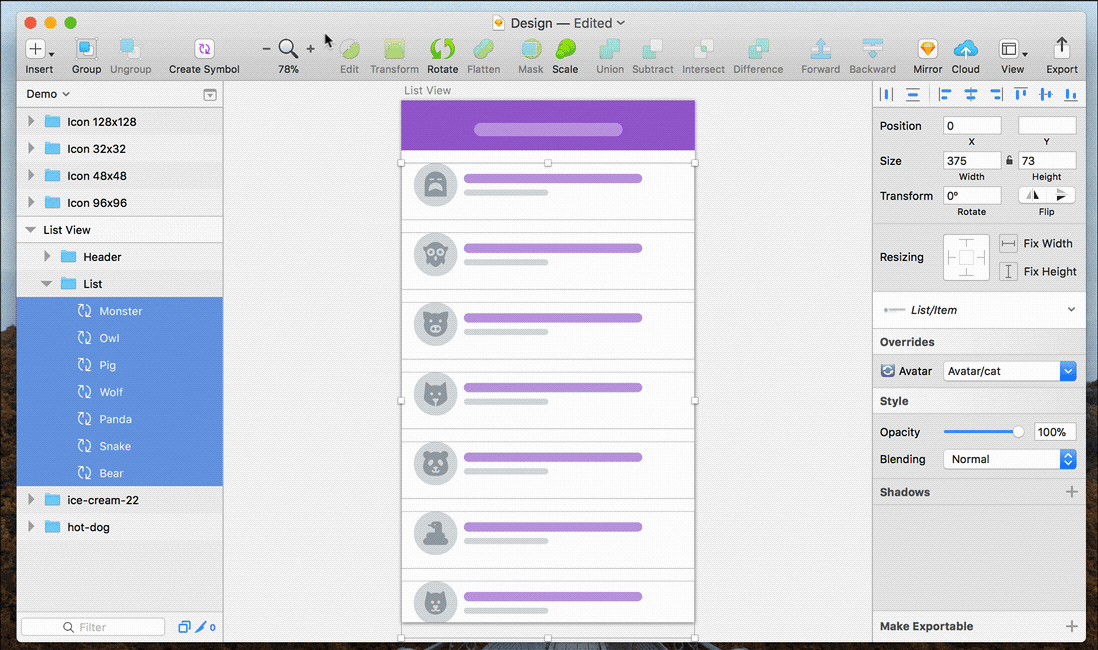Viewport: 1098px width, 650px height.
Task: Expand the Icon 96x96 folder
Action: (x=31, y=202)
